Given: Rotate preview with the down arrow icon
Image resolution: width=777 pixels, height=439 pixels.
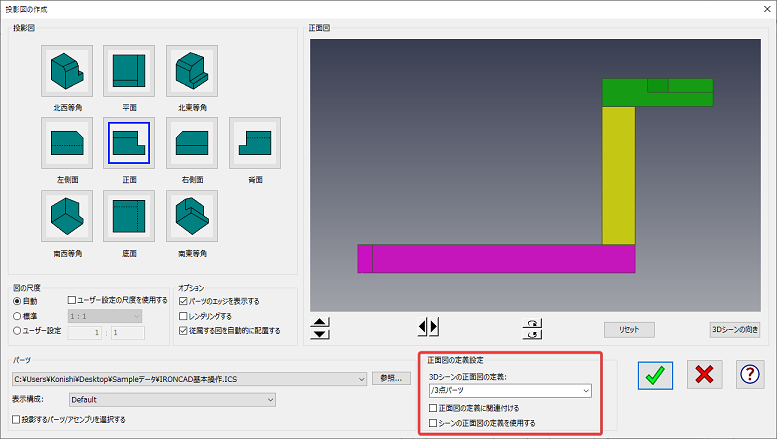Looking at the screenshot, I should click(x=320, y=333).
